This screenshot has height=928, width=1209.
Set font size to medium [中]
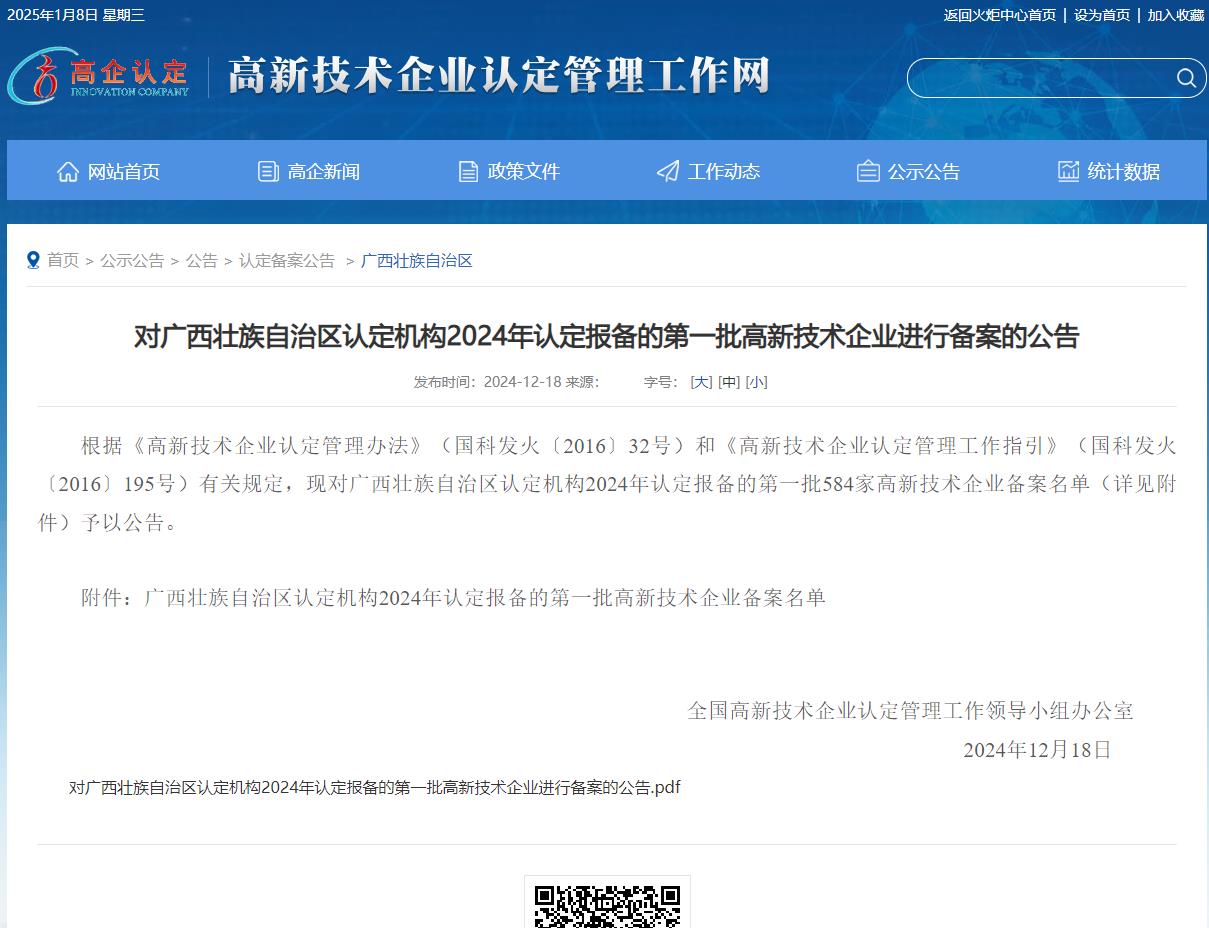tap(729, 382)
